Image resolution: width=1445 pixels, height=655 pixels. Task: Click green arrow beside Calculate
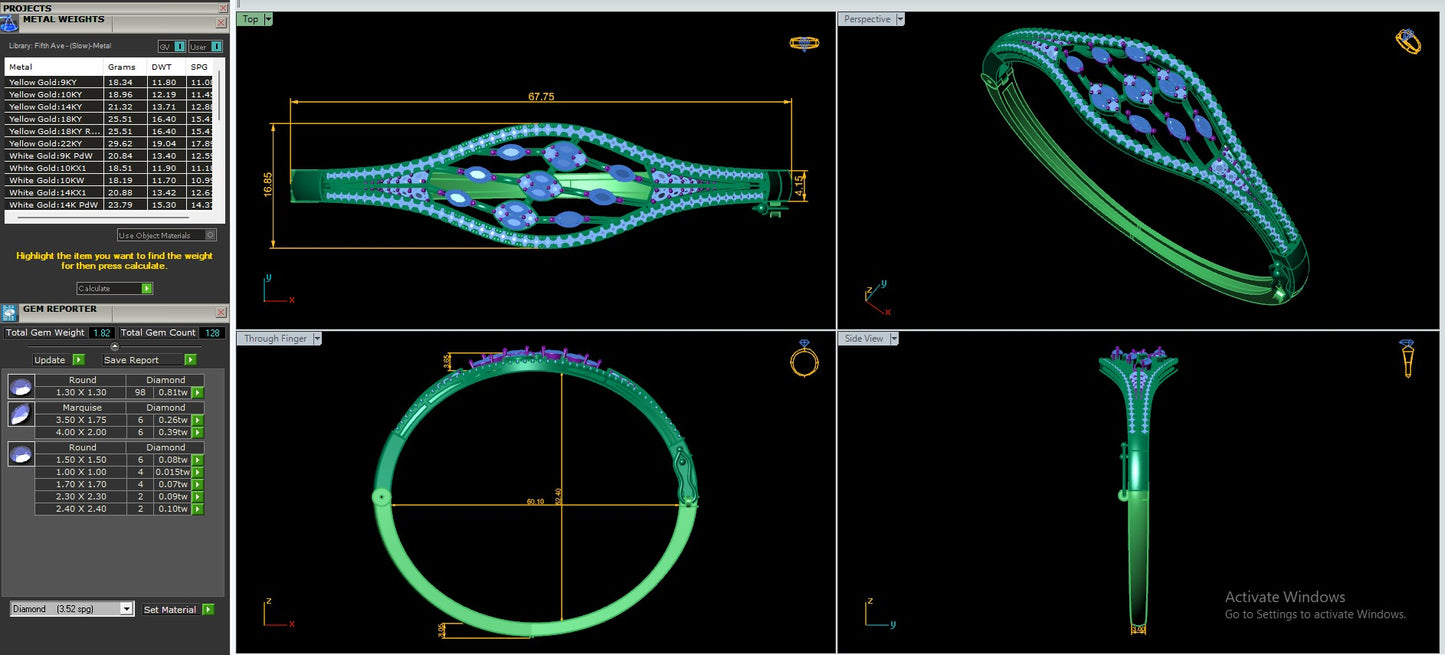tap(147, 288)
